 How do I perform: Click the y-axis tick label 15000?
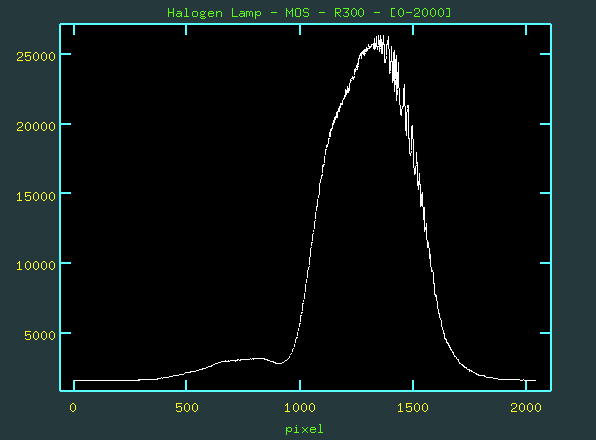click(x=36, y=196)
